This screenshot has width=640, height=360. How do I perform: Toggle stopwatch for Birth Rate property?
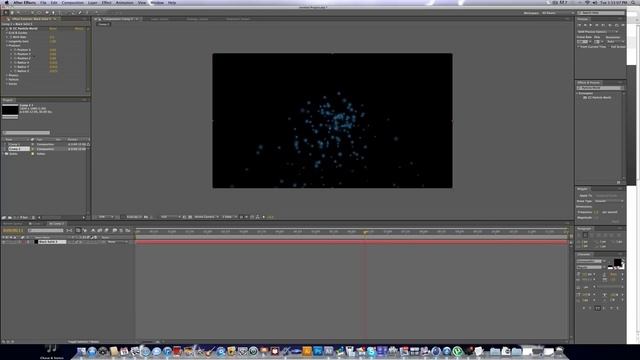pos(11,37)
